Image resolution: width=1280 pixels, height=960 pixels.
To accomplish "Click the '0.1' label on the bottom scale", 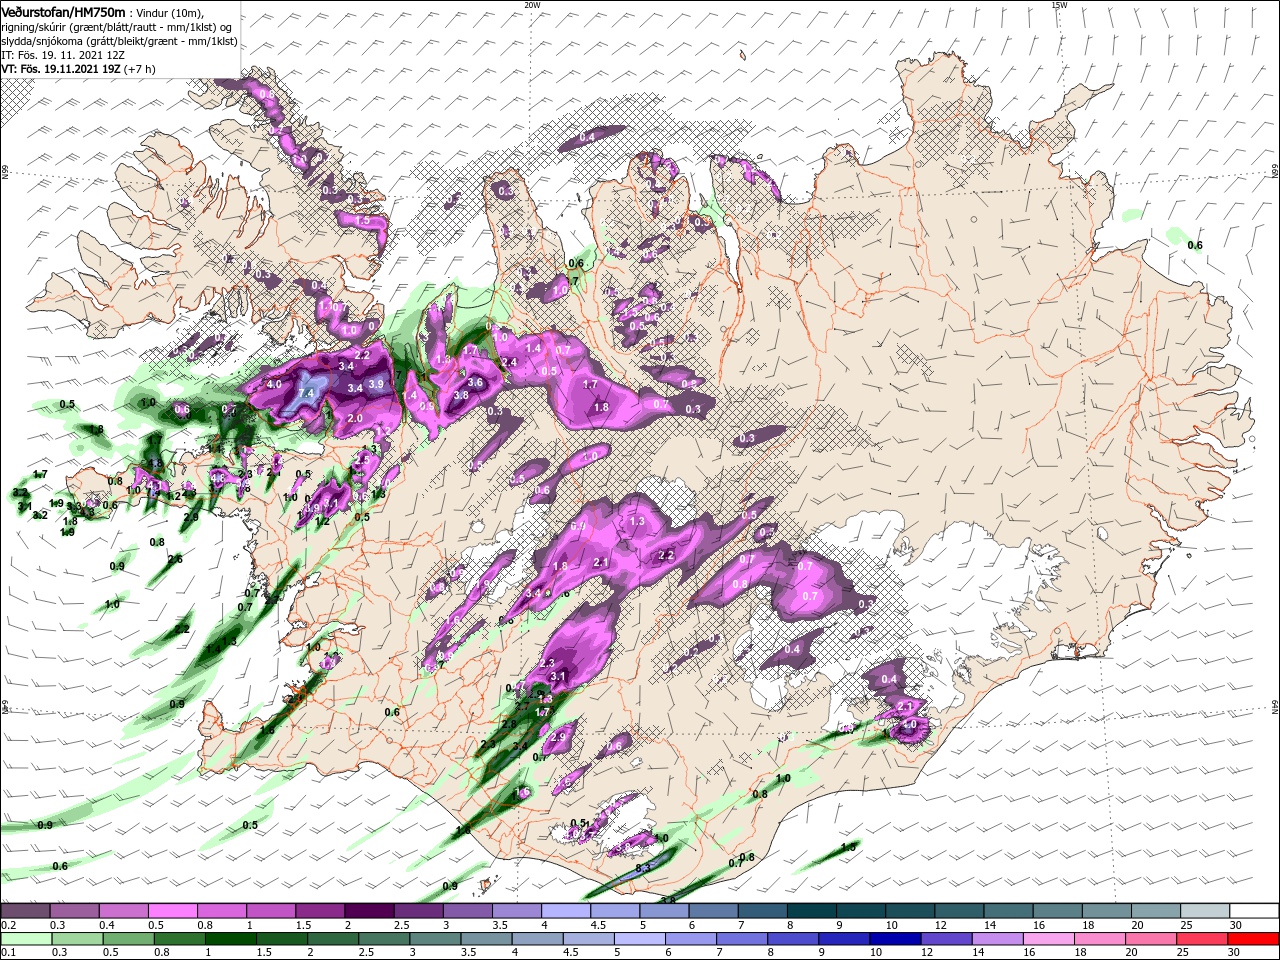I will coord(8,953).
